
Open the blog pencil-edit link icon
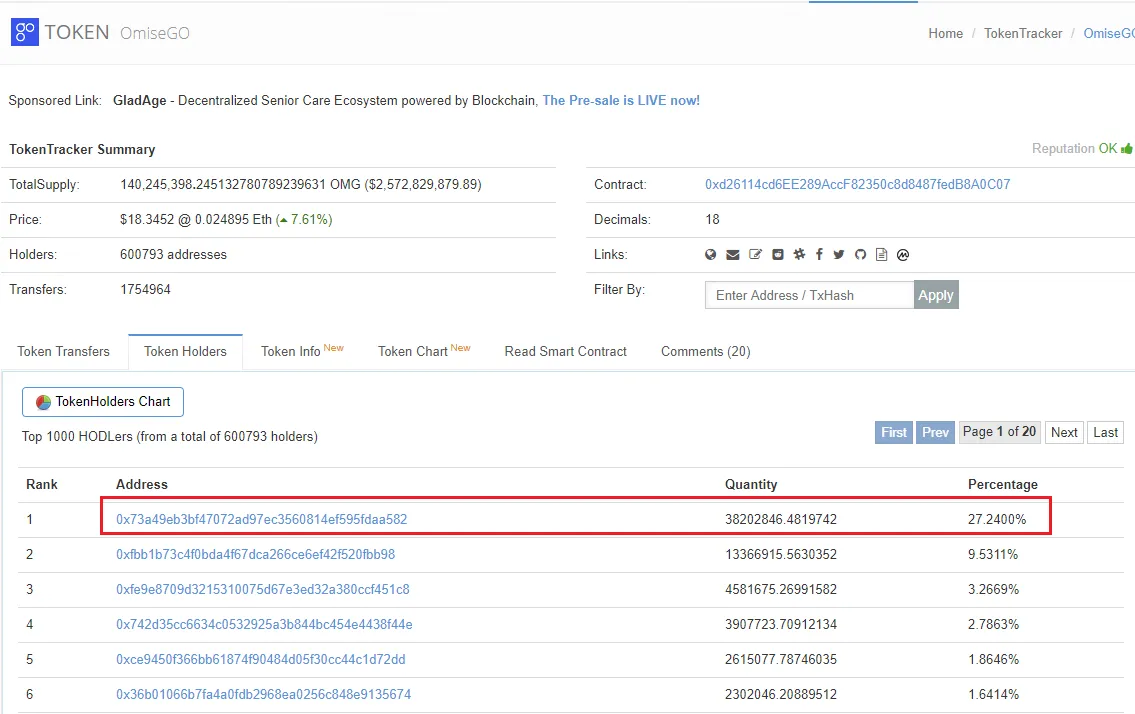pyautogui.click(x=755, y=255)
